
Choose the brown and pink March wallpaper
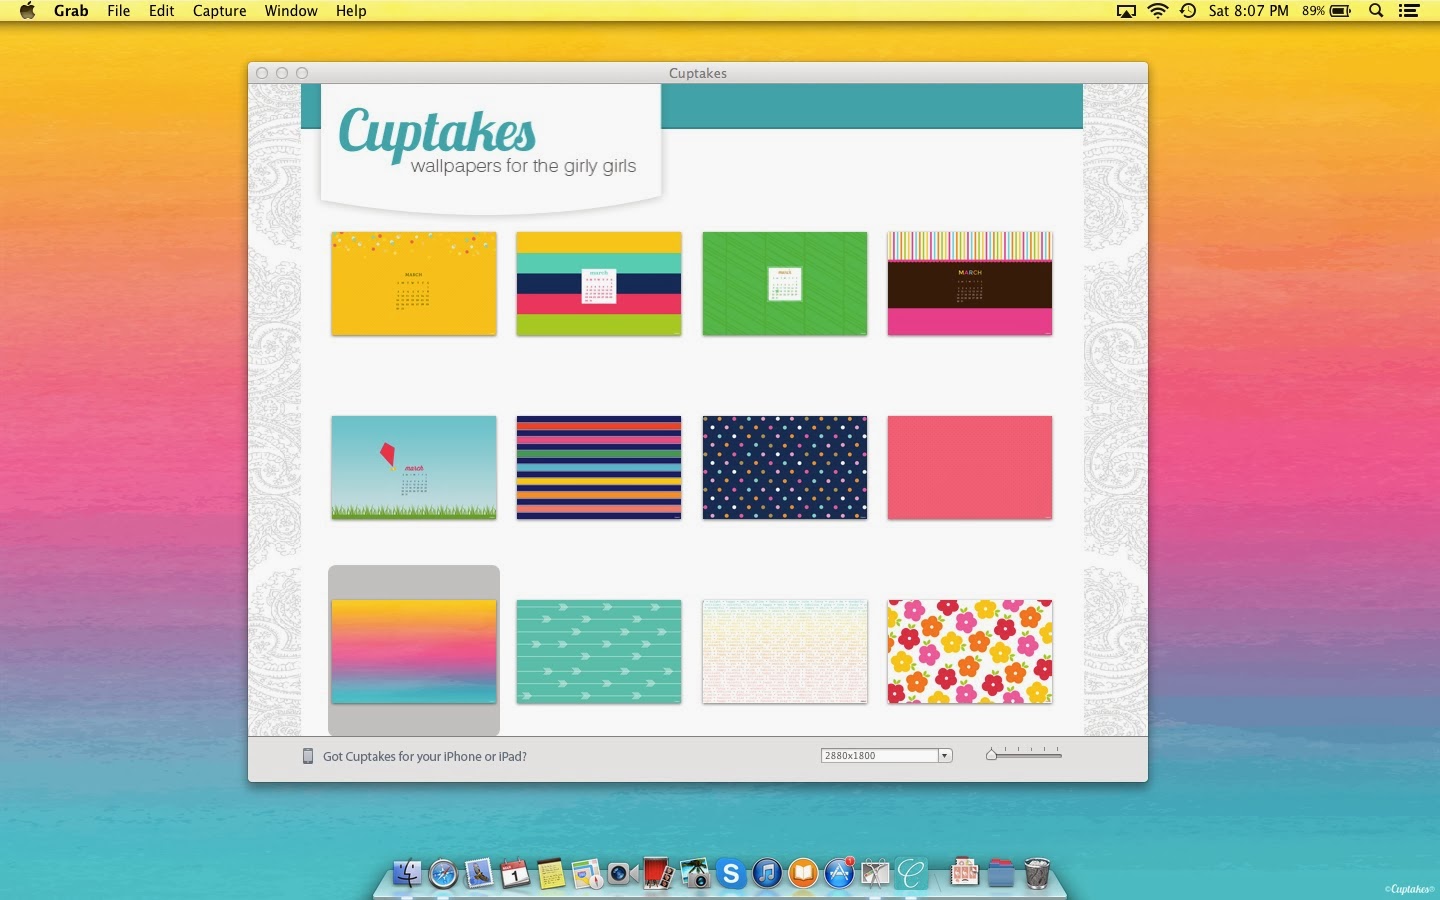970,283
